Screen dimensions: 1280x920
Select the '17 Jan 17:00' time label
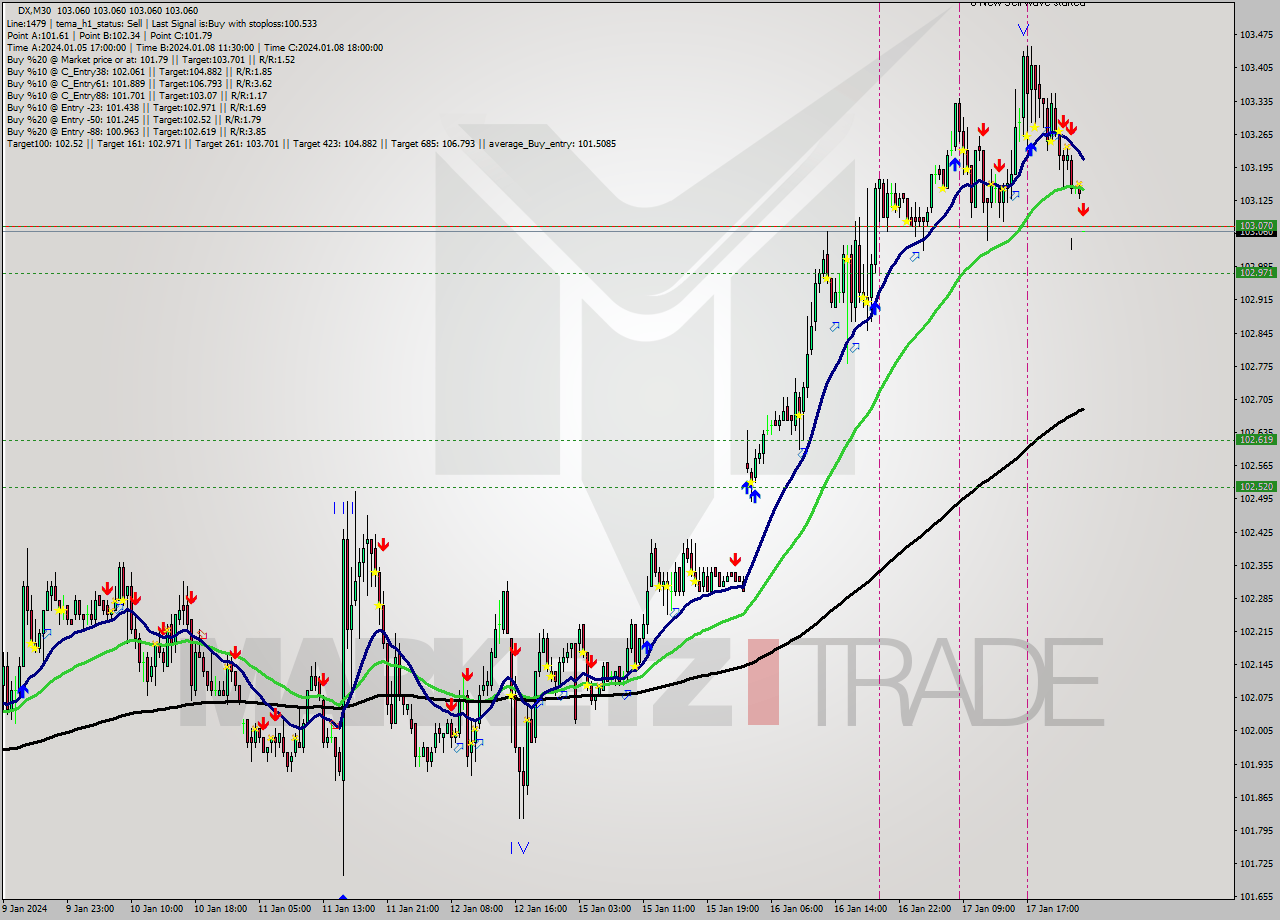click(x=1052, y=909)
